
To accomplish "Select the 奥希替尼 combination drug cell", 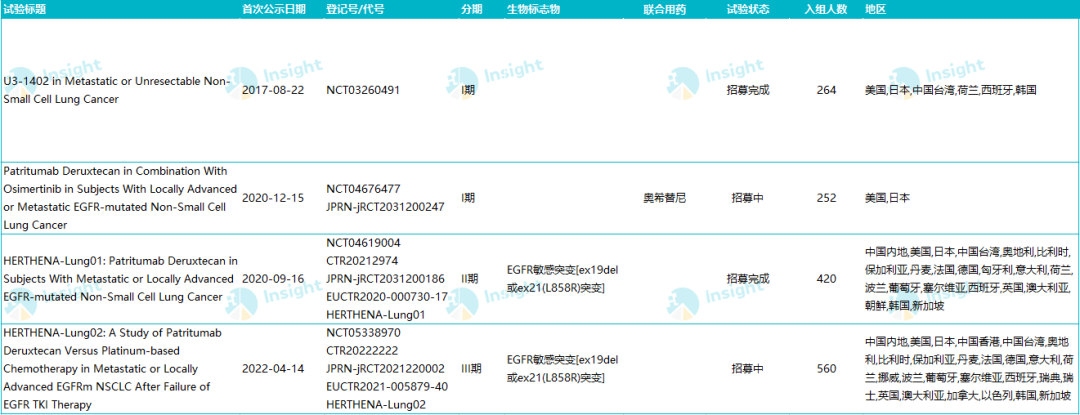I will [664, 198].
